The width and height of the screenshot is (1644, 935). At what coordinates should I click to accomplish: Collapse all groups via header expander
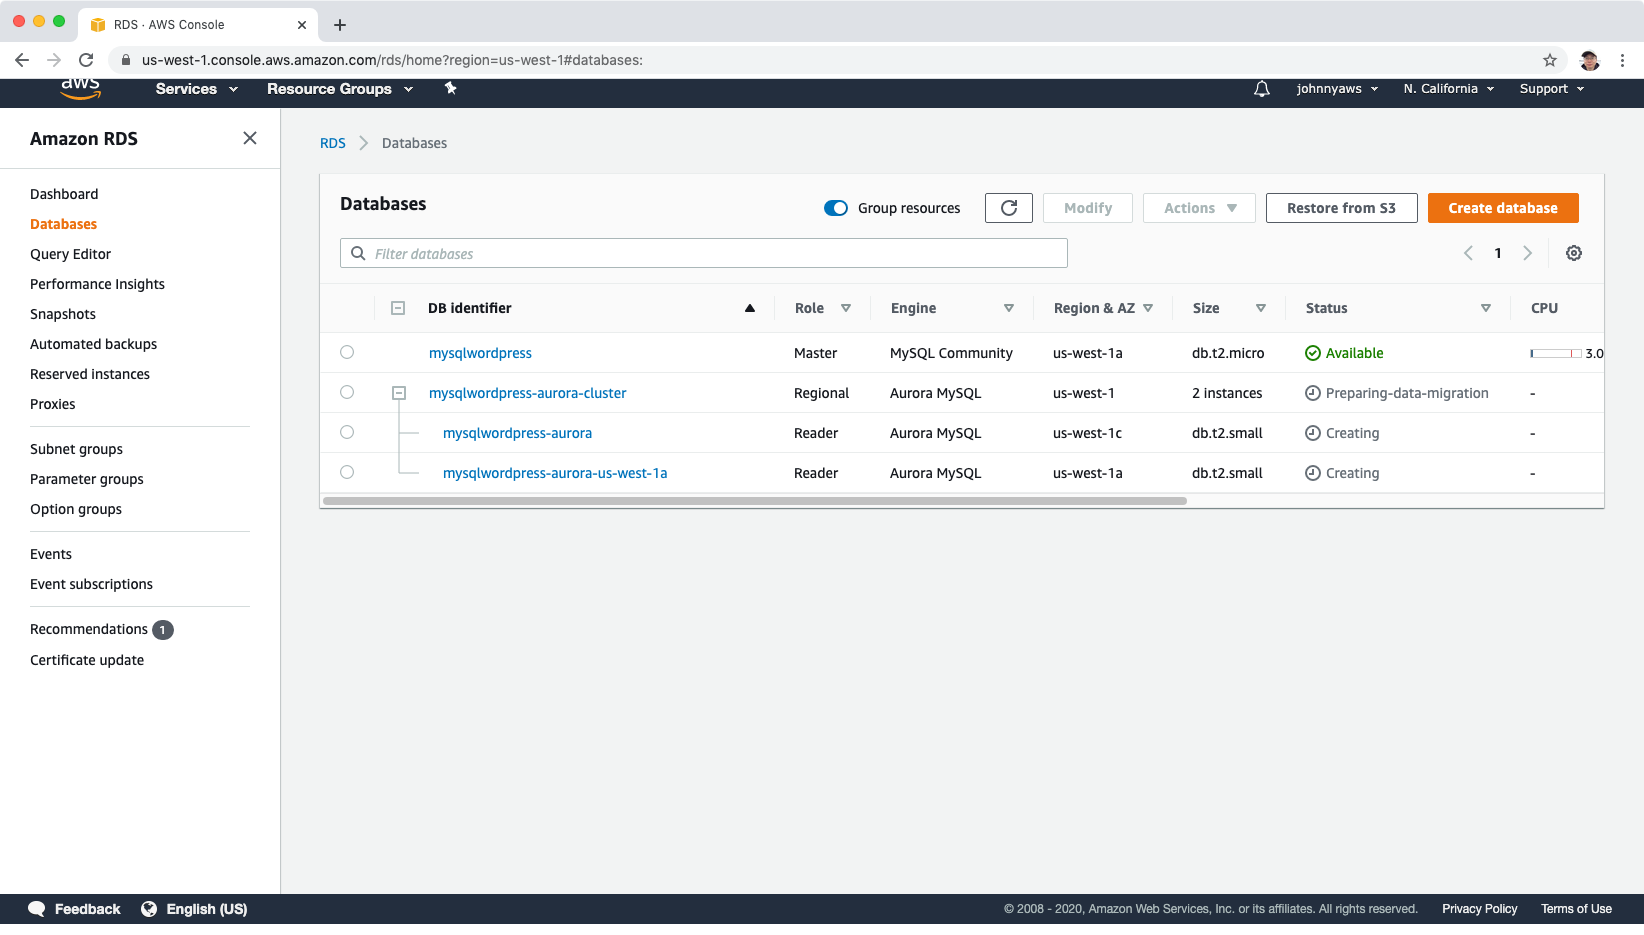398,308
